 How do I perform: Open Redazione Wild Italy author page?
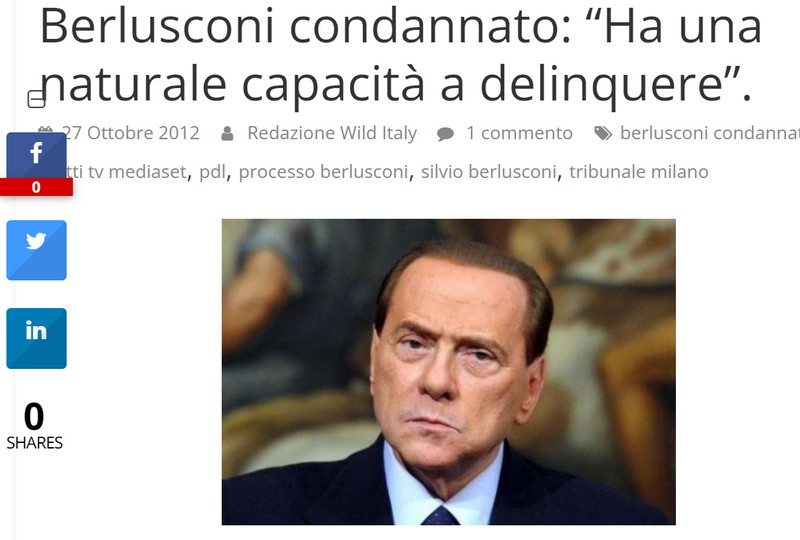click(332, 133)
